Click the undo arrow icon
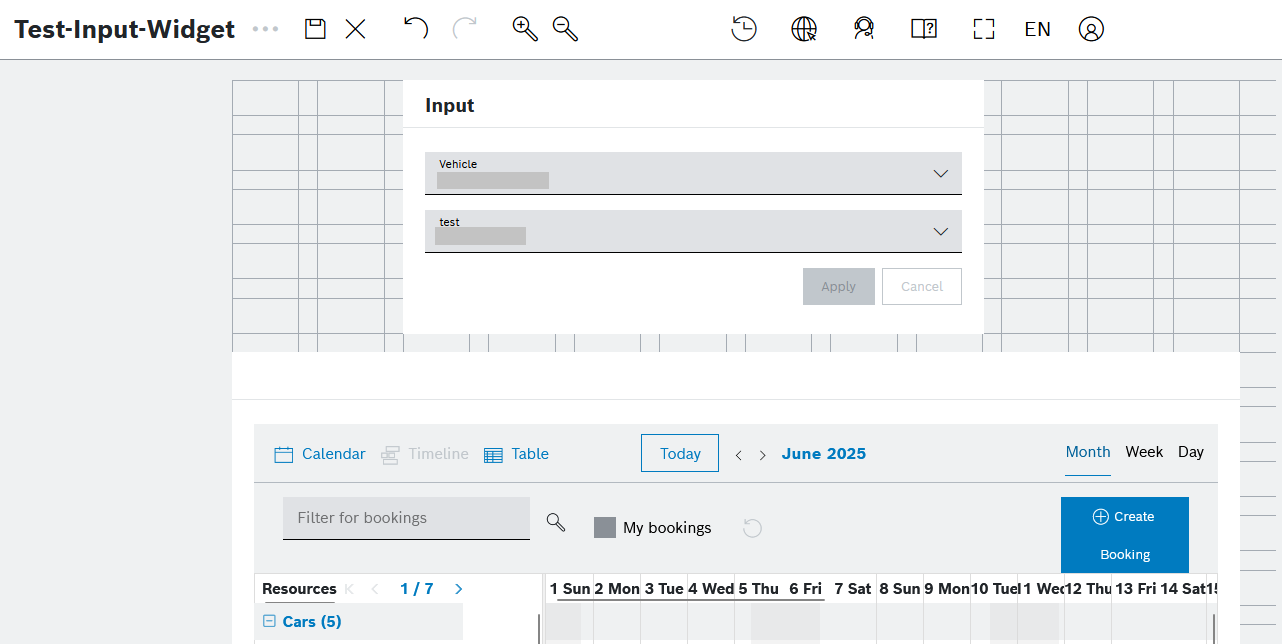Viewport: 1282px width, 644px height. 416,29
